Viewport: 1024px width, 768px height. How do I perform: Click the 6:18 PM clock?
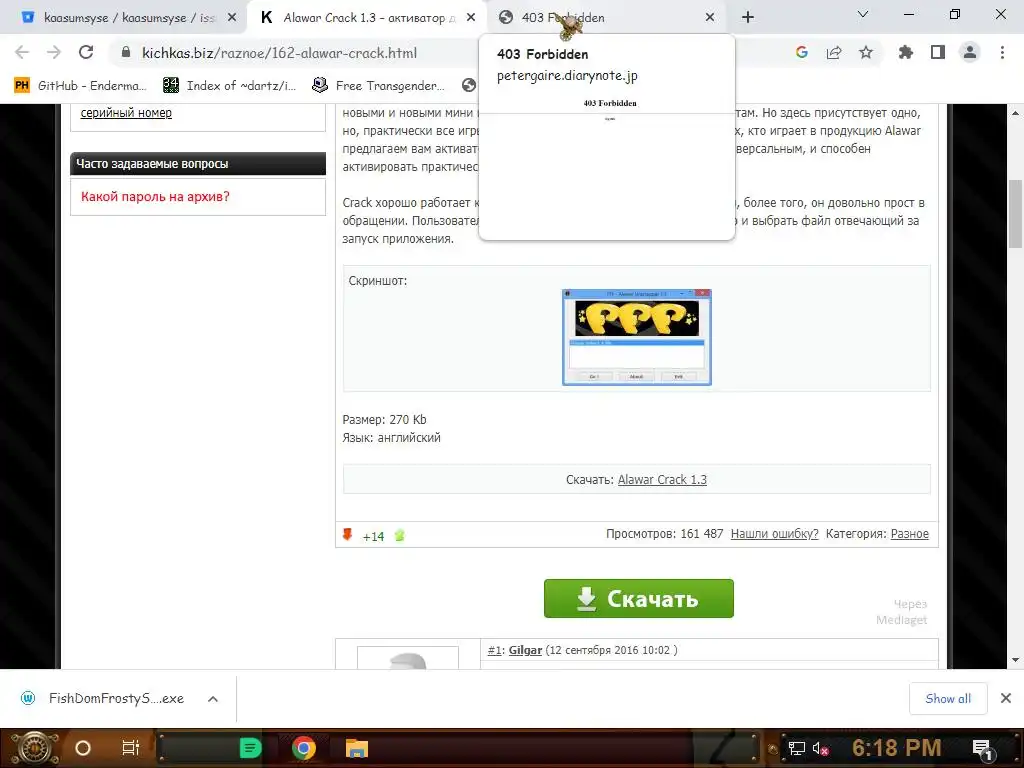point(897,748)
